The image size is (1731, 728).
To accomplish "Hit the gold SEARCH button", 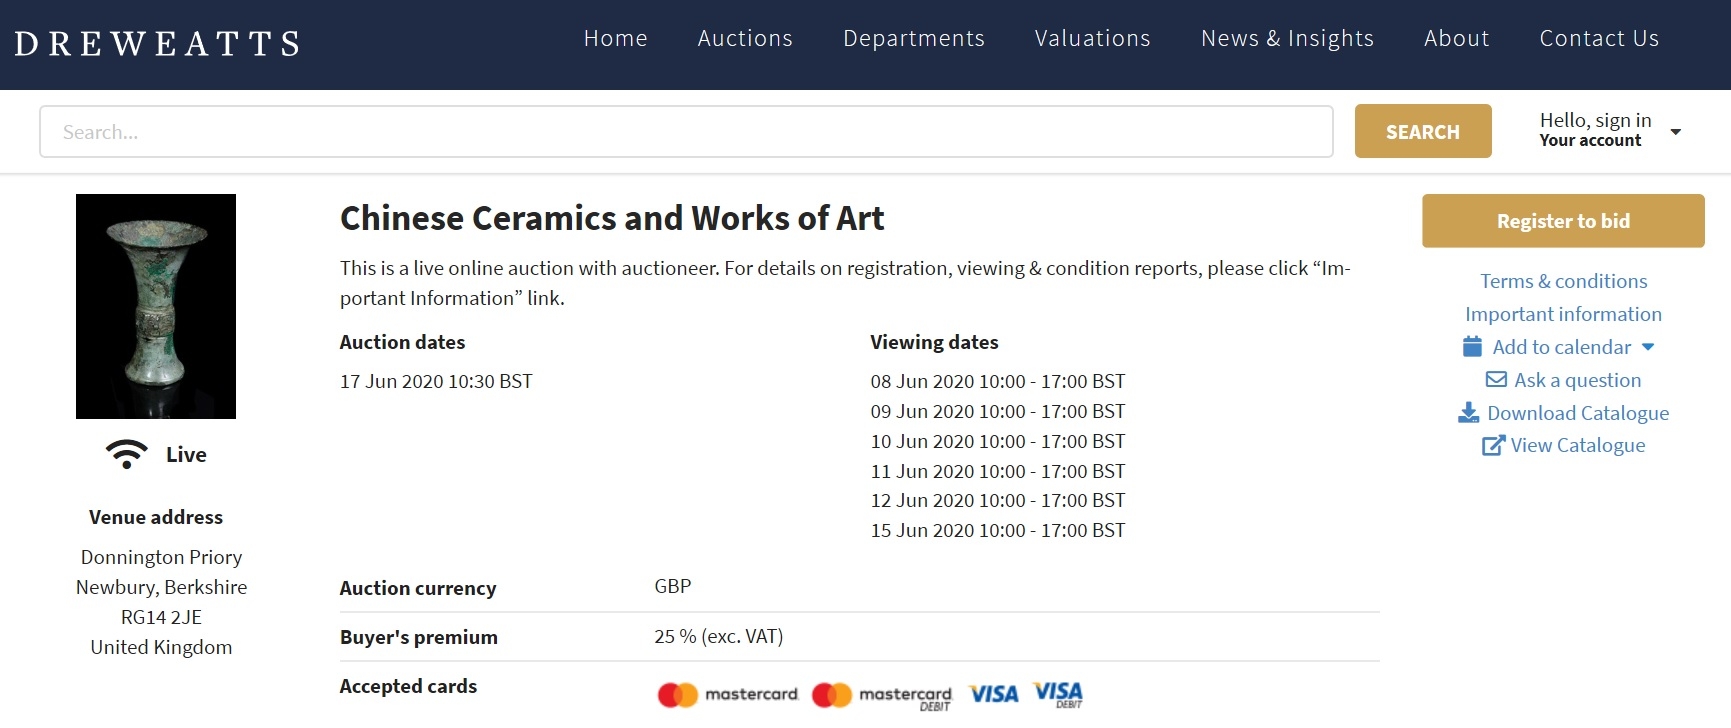I will click(1422, 131).
